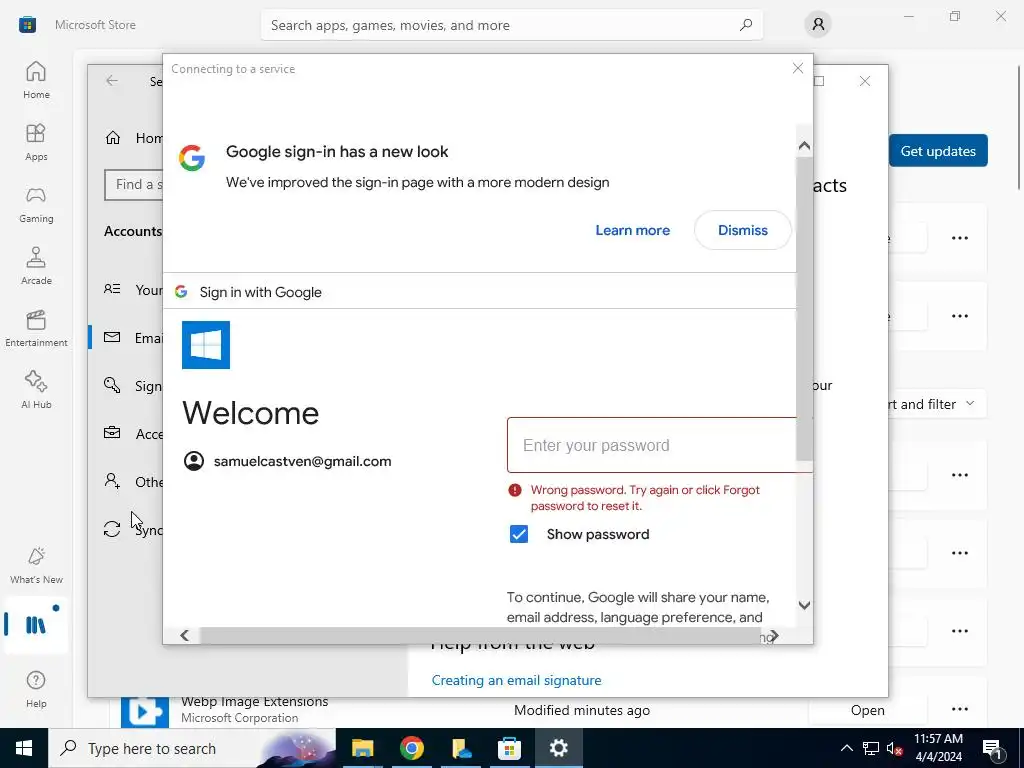Click Open for Webp Image Extensions
This screenshot has width=1024, height=768.
click(867, 710)
